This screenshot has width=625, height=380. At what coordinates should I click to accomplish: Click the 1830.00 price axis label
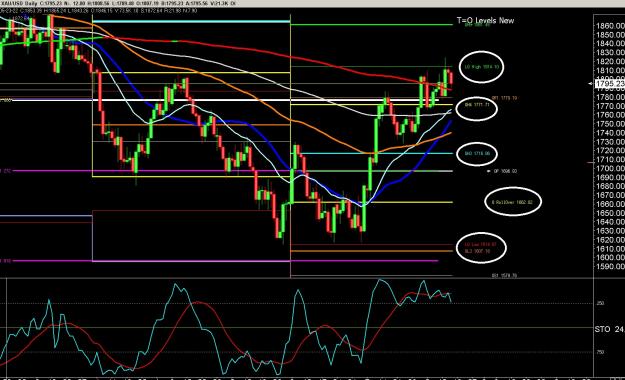click(x=610, y=53)
